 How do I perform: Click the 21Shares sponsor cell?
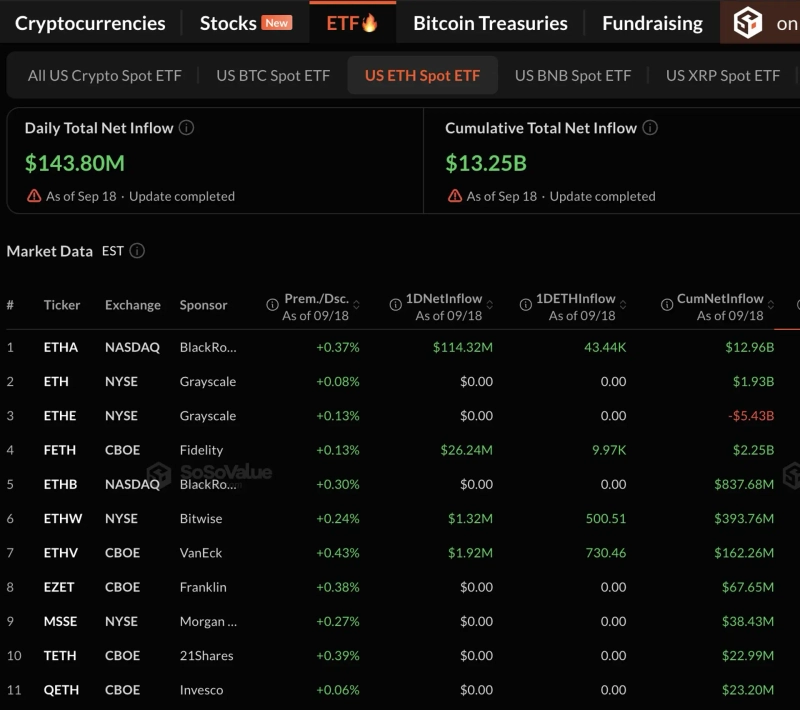(206, 655)
